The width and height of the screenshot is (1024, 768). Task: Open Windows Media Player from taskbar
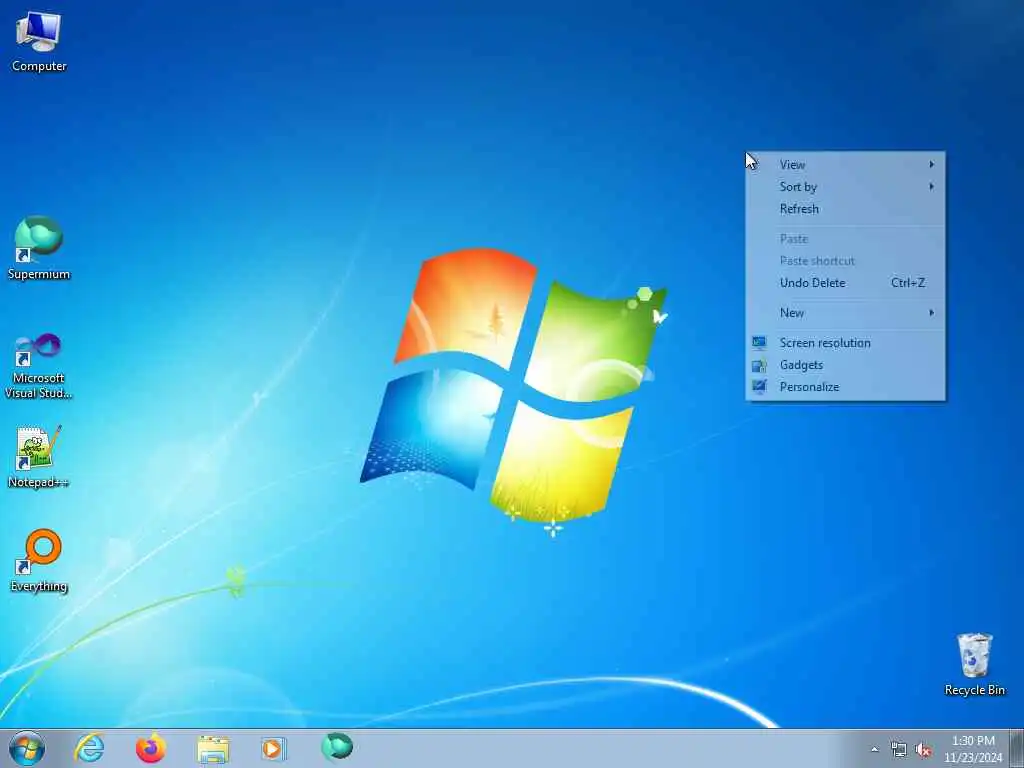point(274,749)
